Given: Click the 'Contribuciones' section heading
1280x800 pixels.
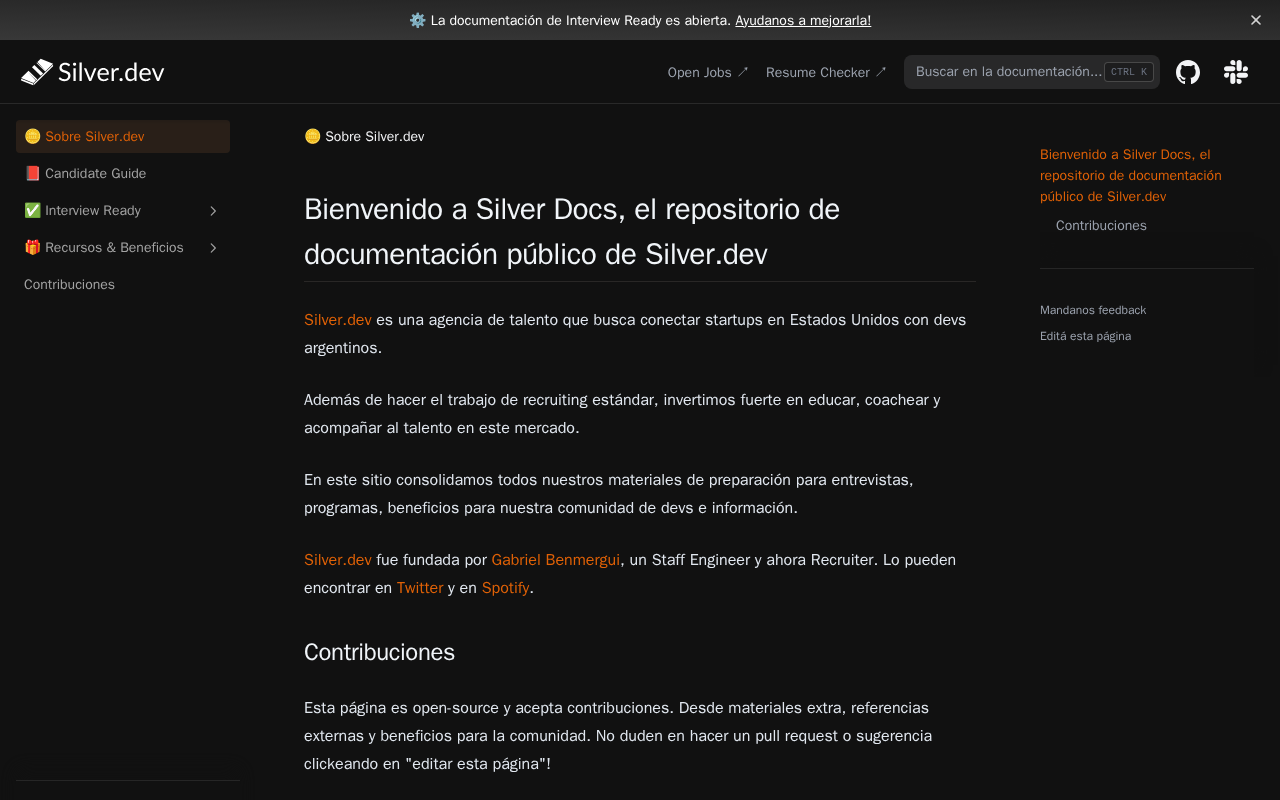Looking at the screenshot, I should point(379,652).
